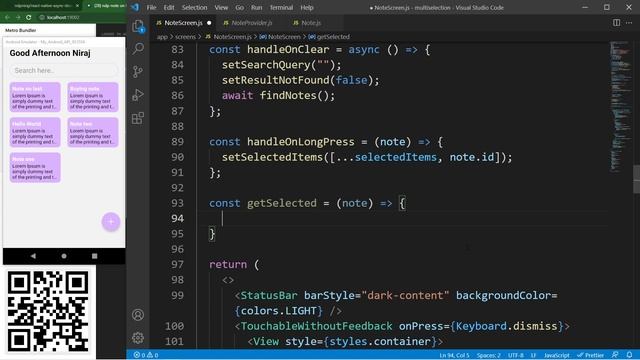Open the Extensions view

tap(138, 118)
